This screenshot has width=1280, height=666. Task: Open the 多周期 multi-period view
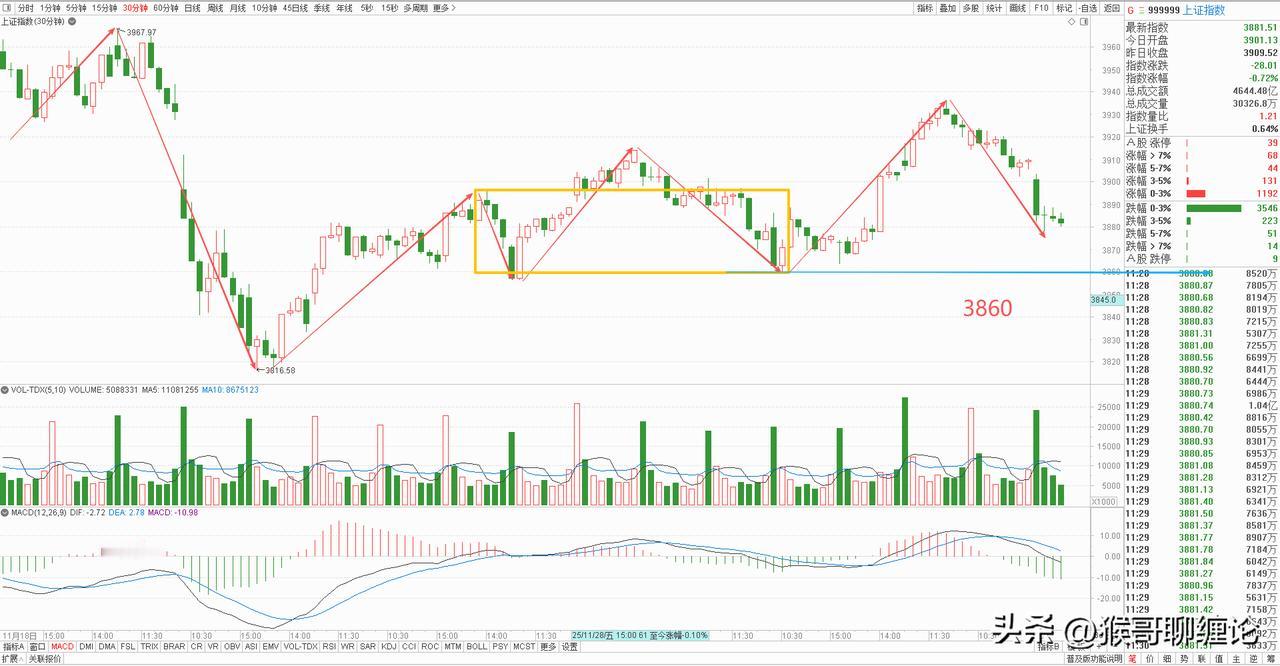pyautogui.click(x=416, y=8)
